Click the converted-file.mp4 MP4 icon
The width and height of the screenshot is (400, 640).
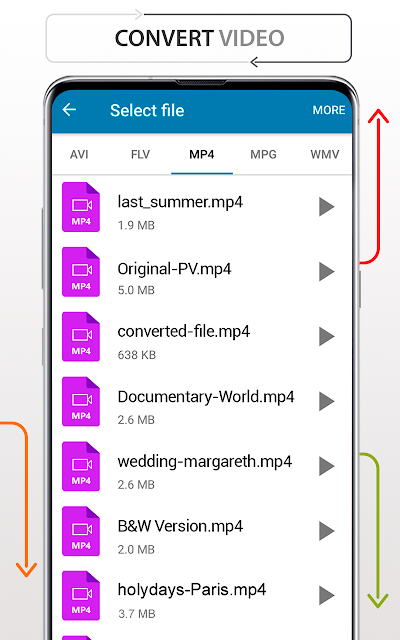[x=81, y=337]
